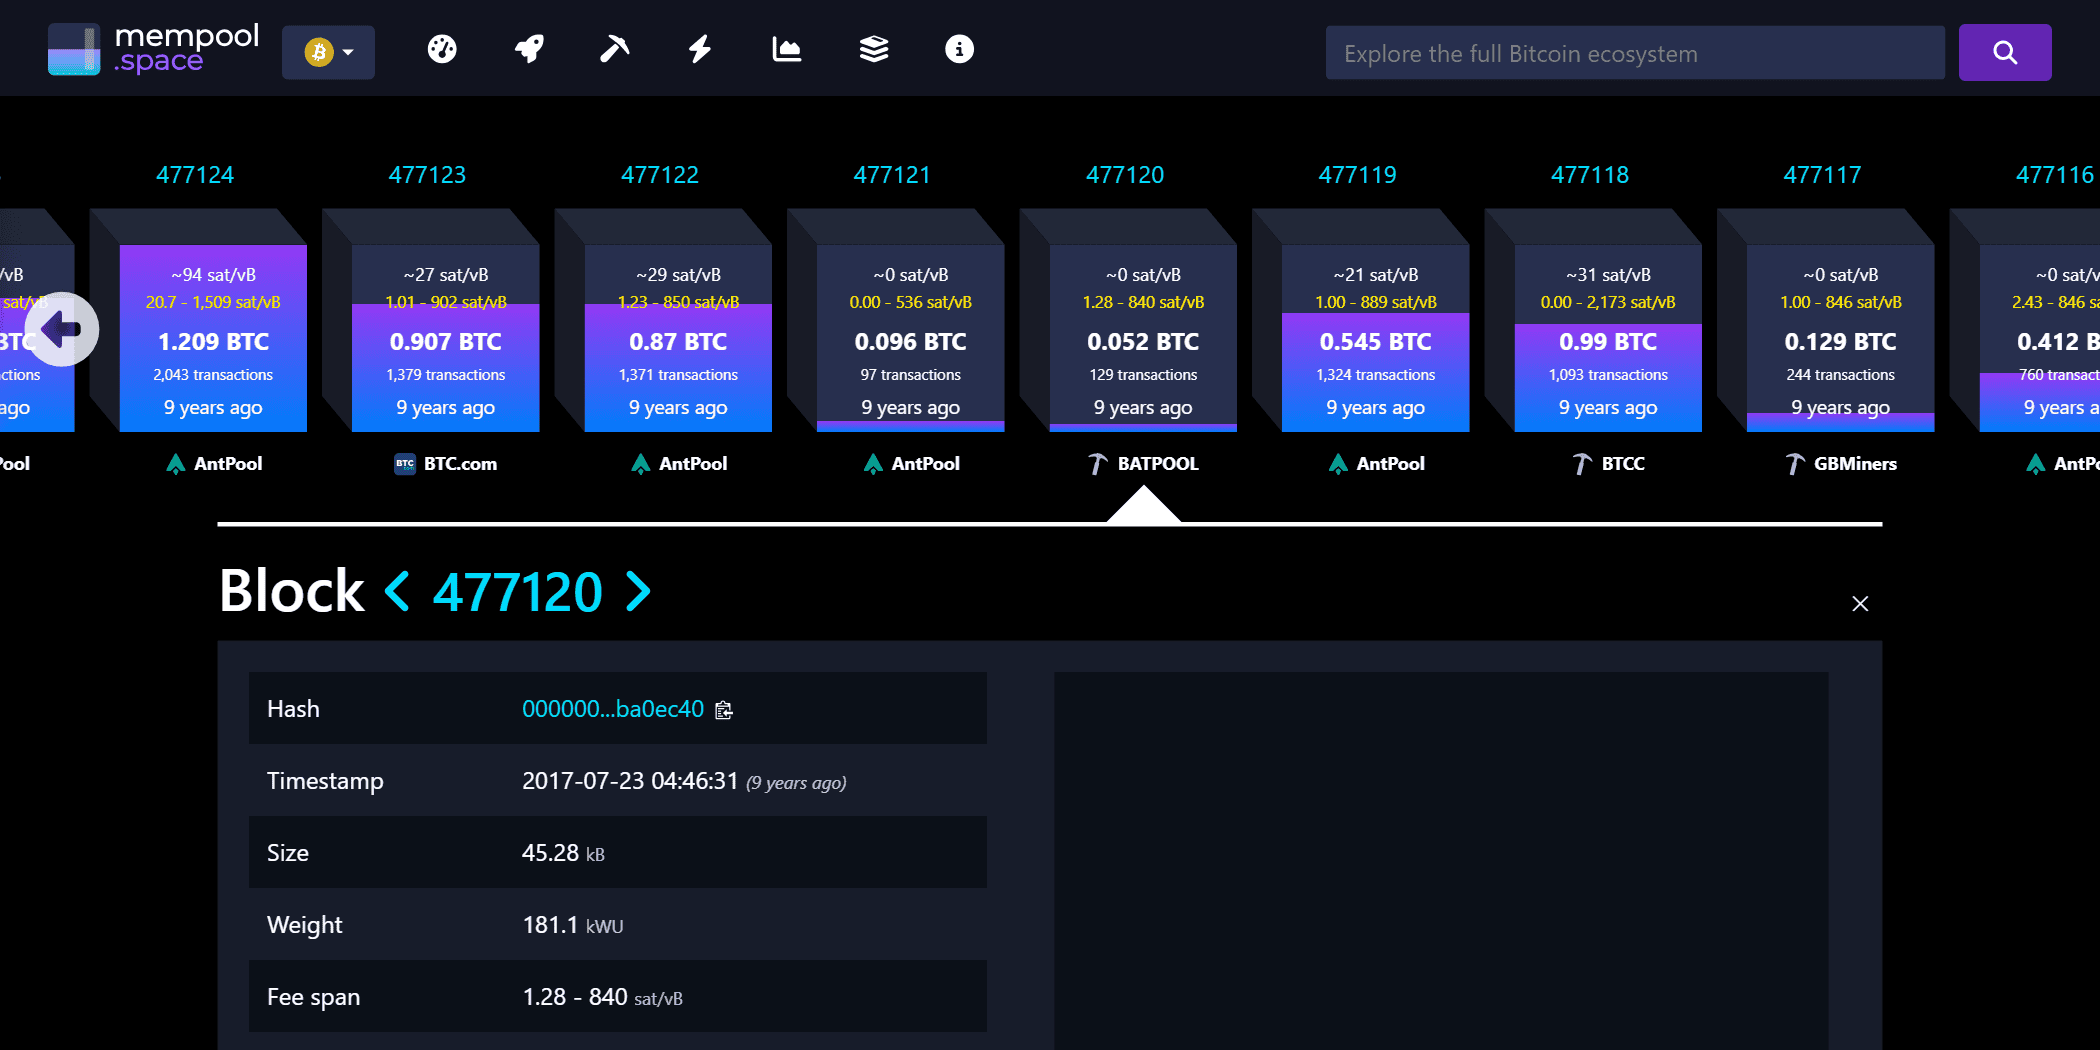Click the purple search magnifier button
The image size is (2100, 1050).
pos(2005,53)
